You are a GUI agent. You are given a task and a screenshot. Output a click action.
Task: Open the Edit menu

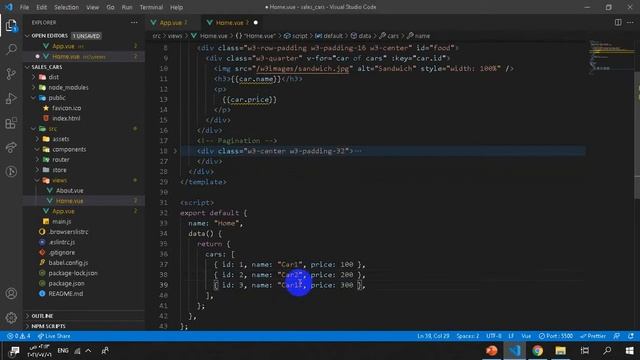pyautogui.click(x=42, y=7)
